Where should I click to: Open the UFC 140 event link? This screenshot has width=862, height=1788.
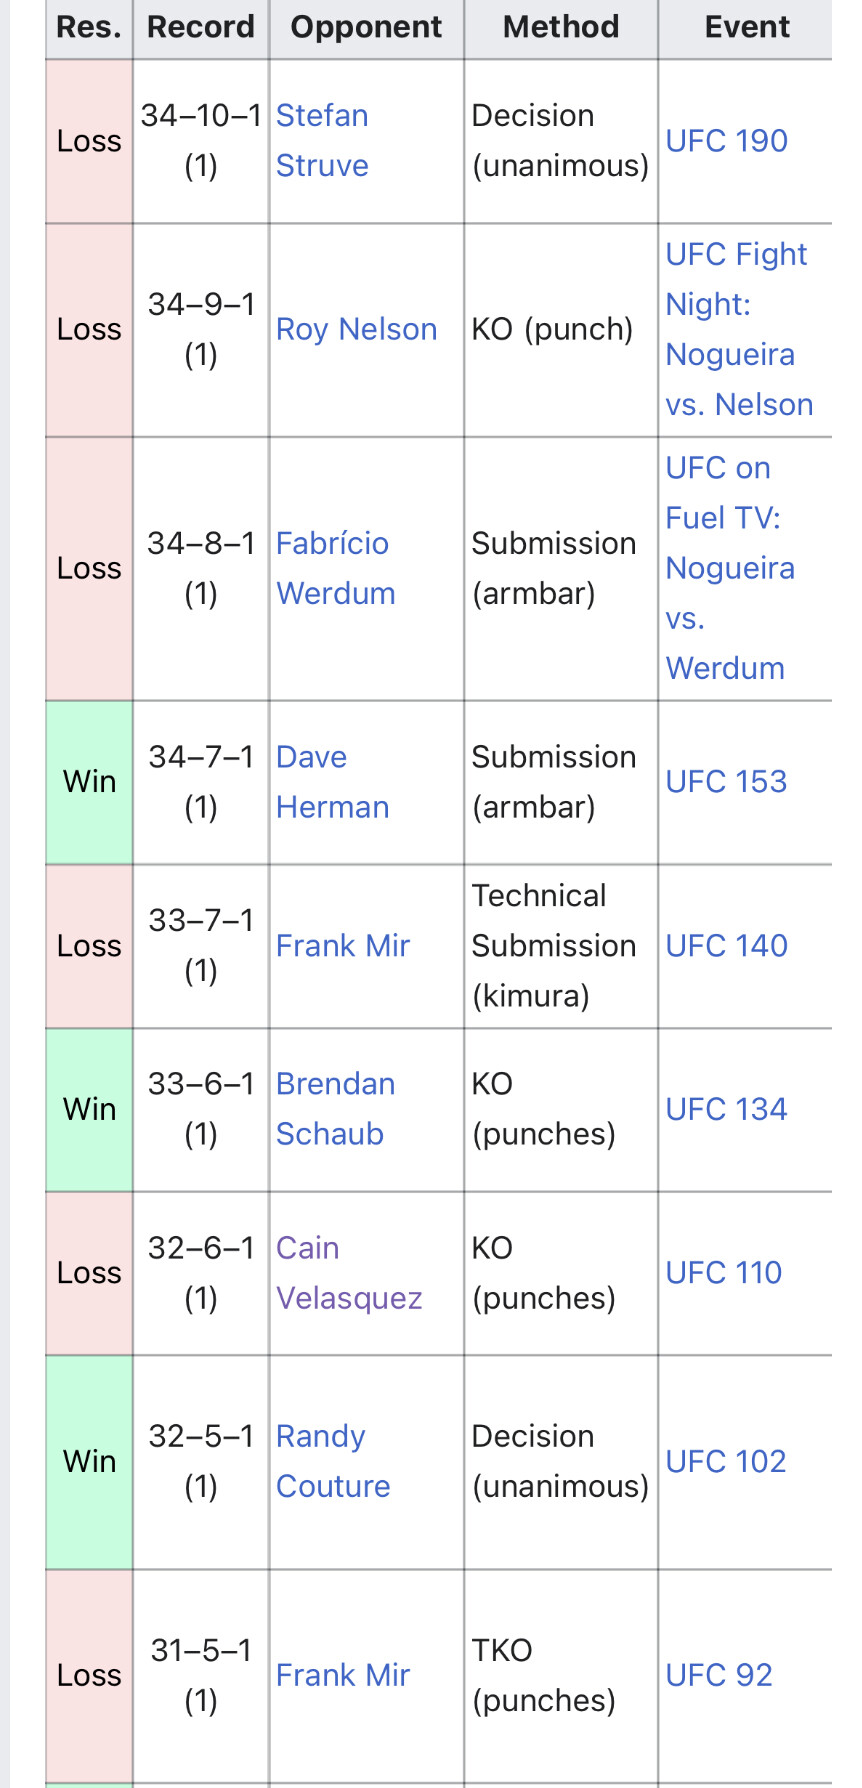727,945
